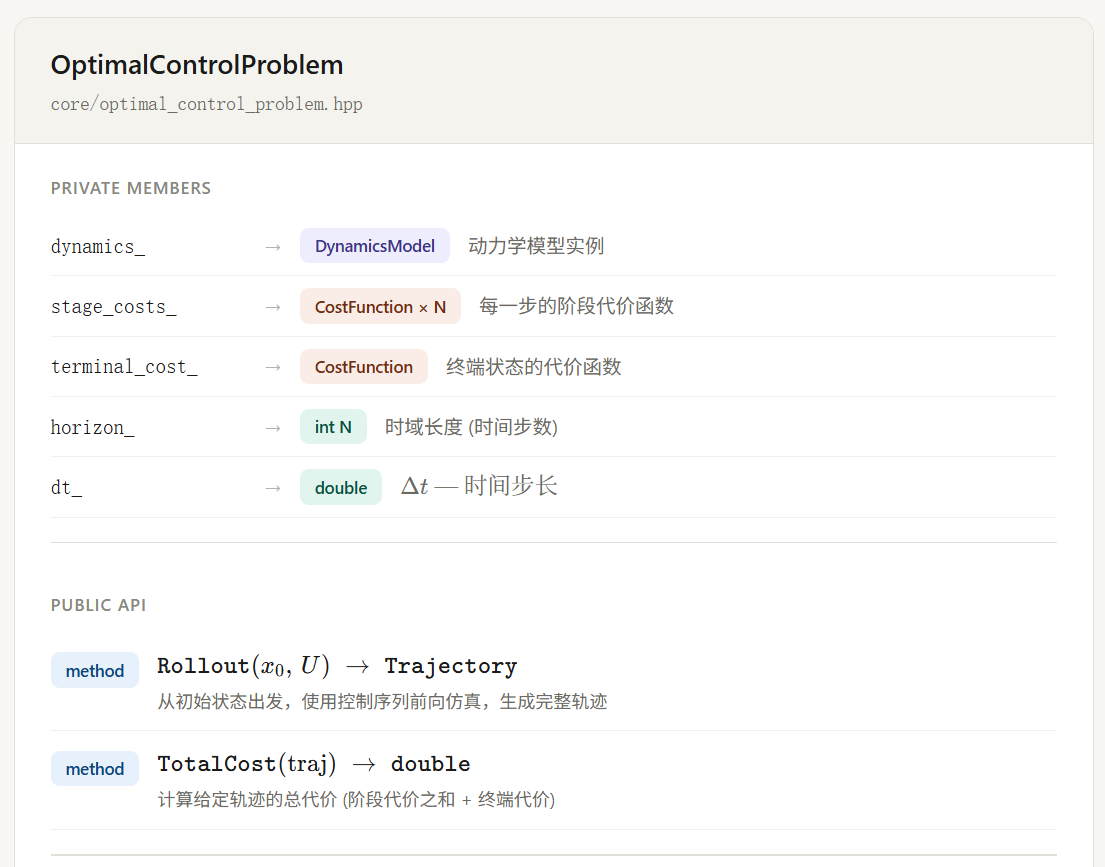Click the DynamicsModel type badge
This screenshot has height=867, width=1105.
click(x=374, y=246)
